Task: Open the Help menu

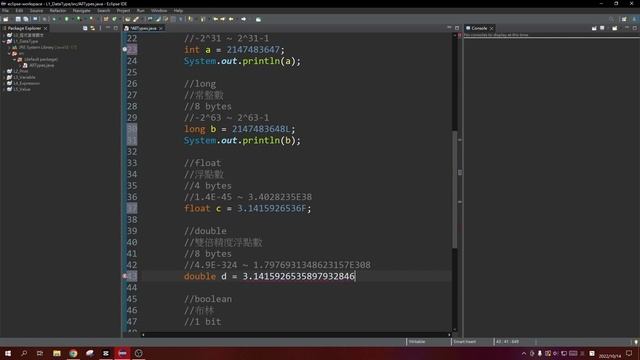Action: [178, 11]
